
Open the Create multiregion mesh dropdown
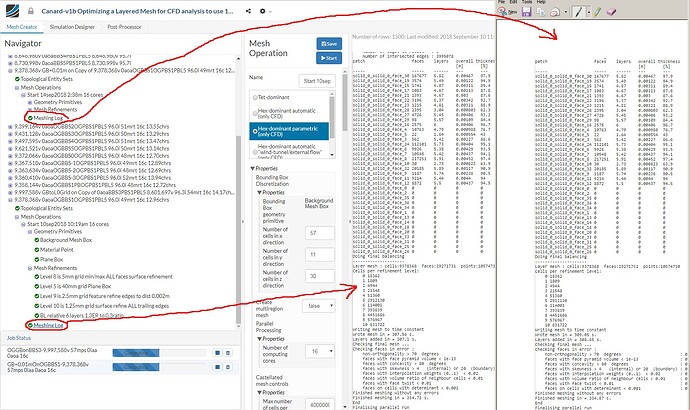tap(319, 306)
